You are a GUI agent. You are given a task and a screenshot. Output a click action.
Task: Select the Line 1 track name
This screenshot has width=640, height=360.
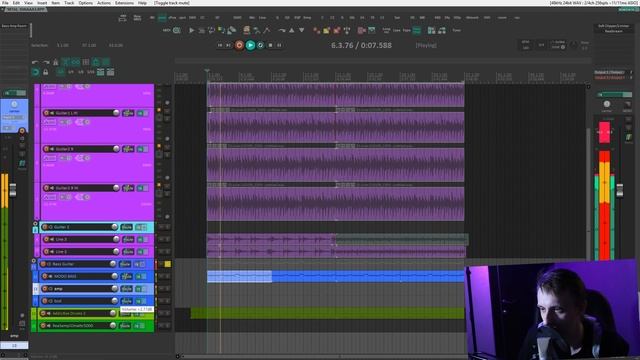click(62, 251)
